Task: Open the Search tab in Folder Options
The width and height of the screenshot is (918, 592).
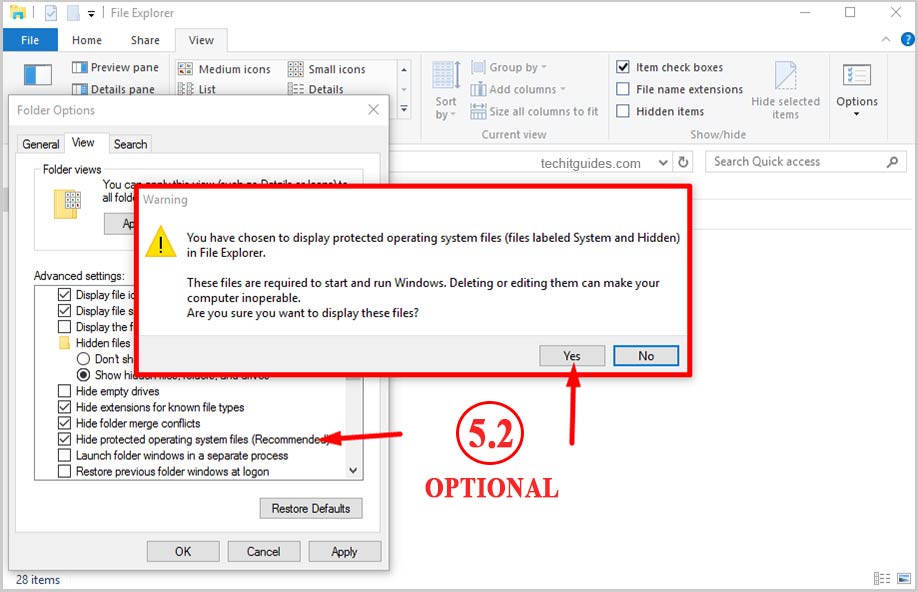Action: (130, 143)
